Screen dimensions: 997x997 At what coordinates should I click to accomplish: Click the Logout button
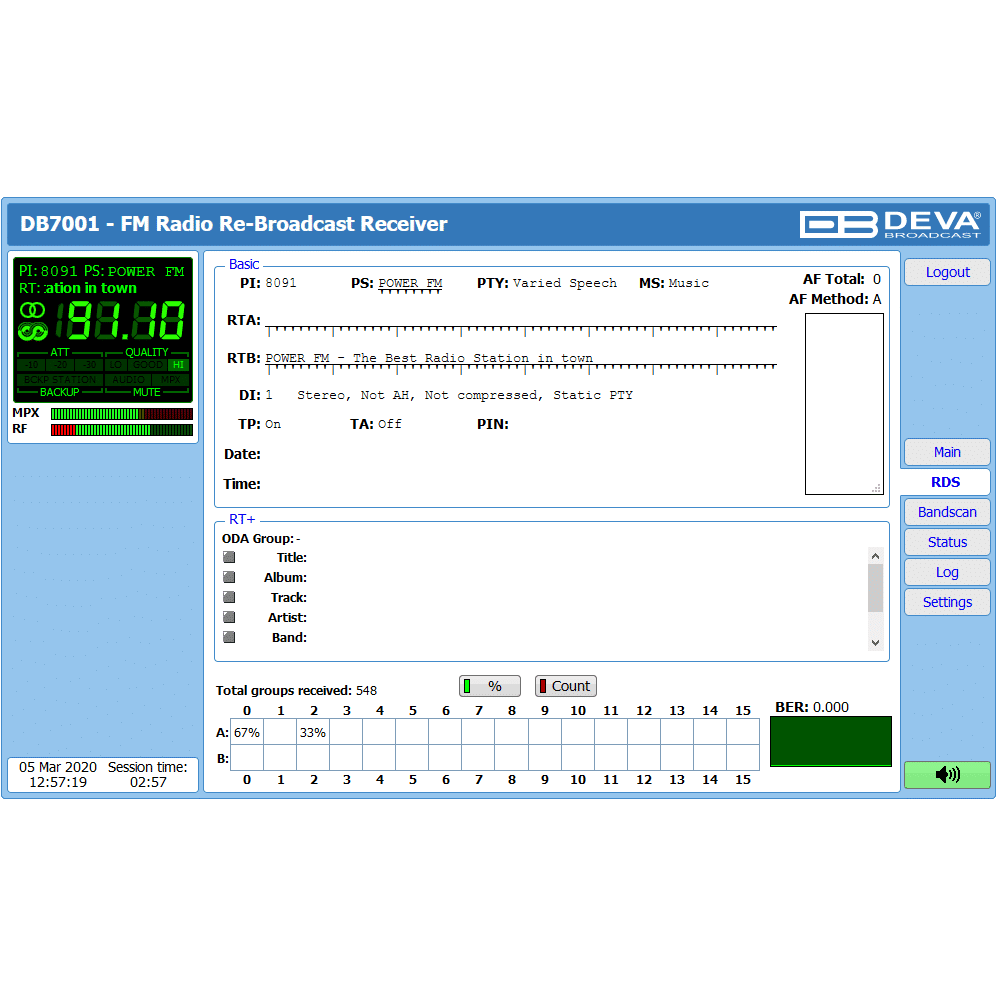click(x=946, y=272)
